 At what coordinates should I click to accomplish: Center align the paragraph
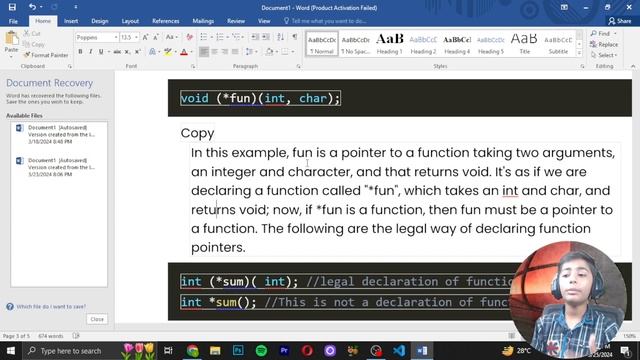coord(214,52)
